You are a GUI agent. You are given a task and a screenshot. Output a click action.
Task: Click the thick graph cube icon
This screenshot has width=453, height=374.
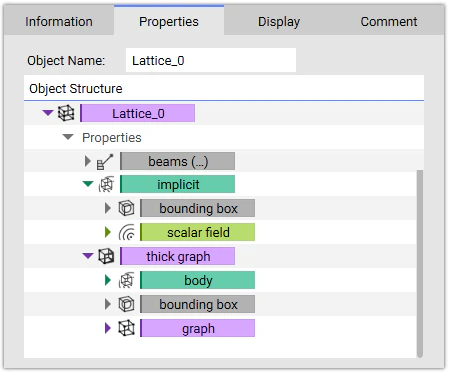pos(106,256)
